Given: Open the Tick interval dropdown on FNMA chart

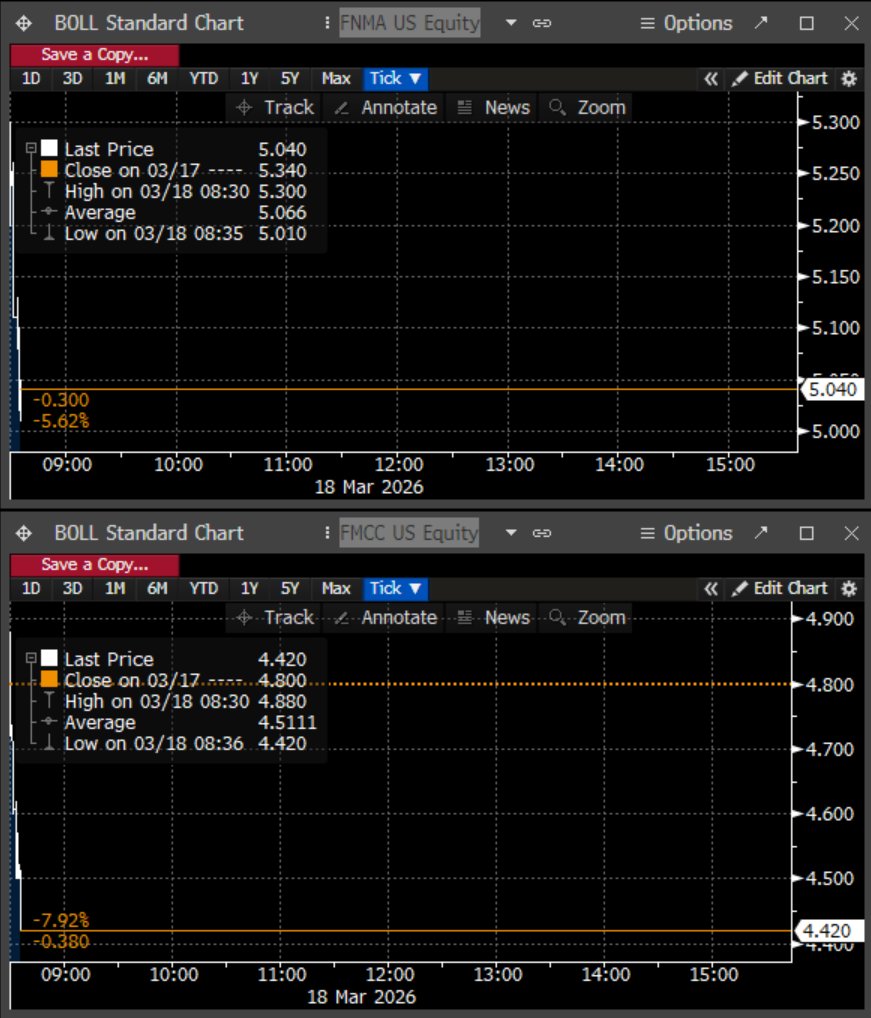Looking at the screenshot, I should (x=394, y=78).
